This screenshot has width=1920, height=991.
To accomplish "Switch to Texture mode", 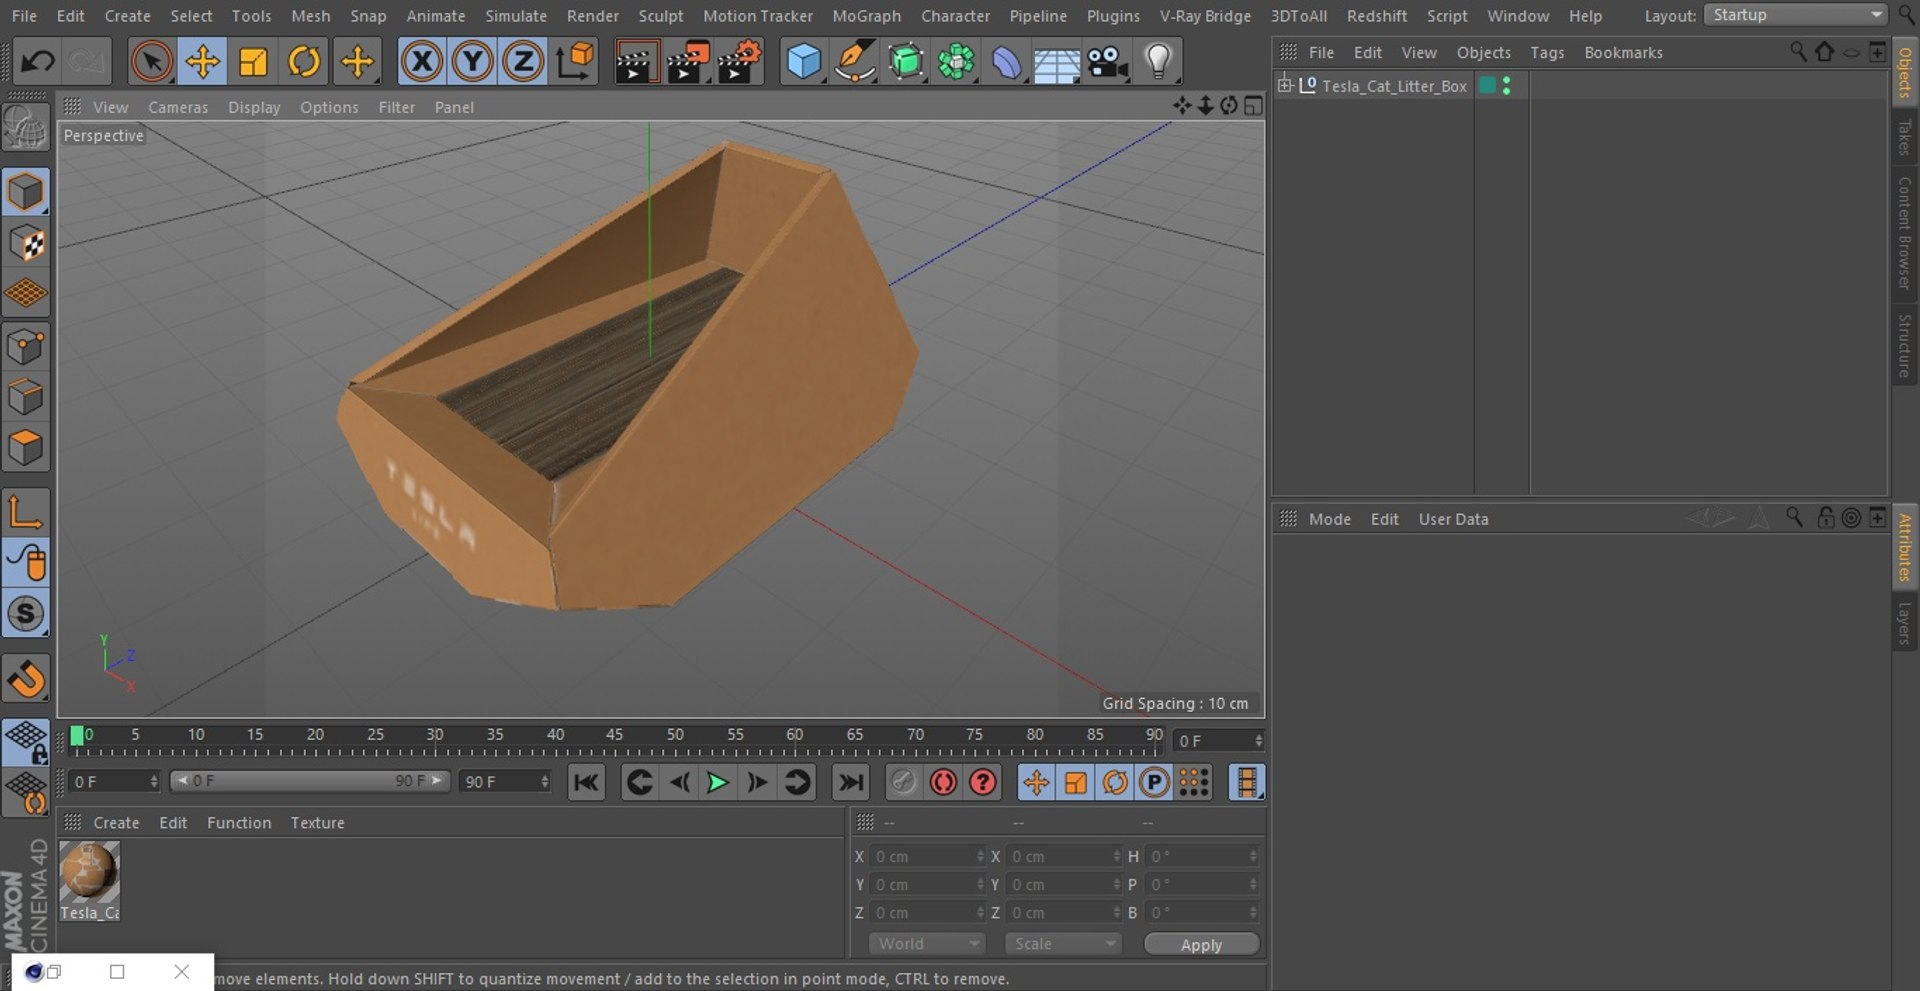I will coord(25,243).
